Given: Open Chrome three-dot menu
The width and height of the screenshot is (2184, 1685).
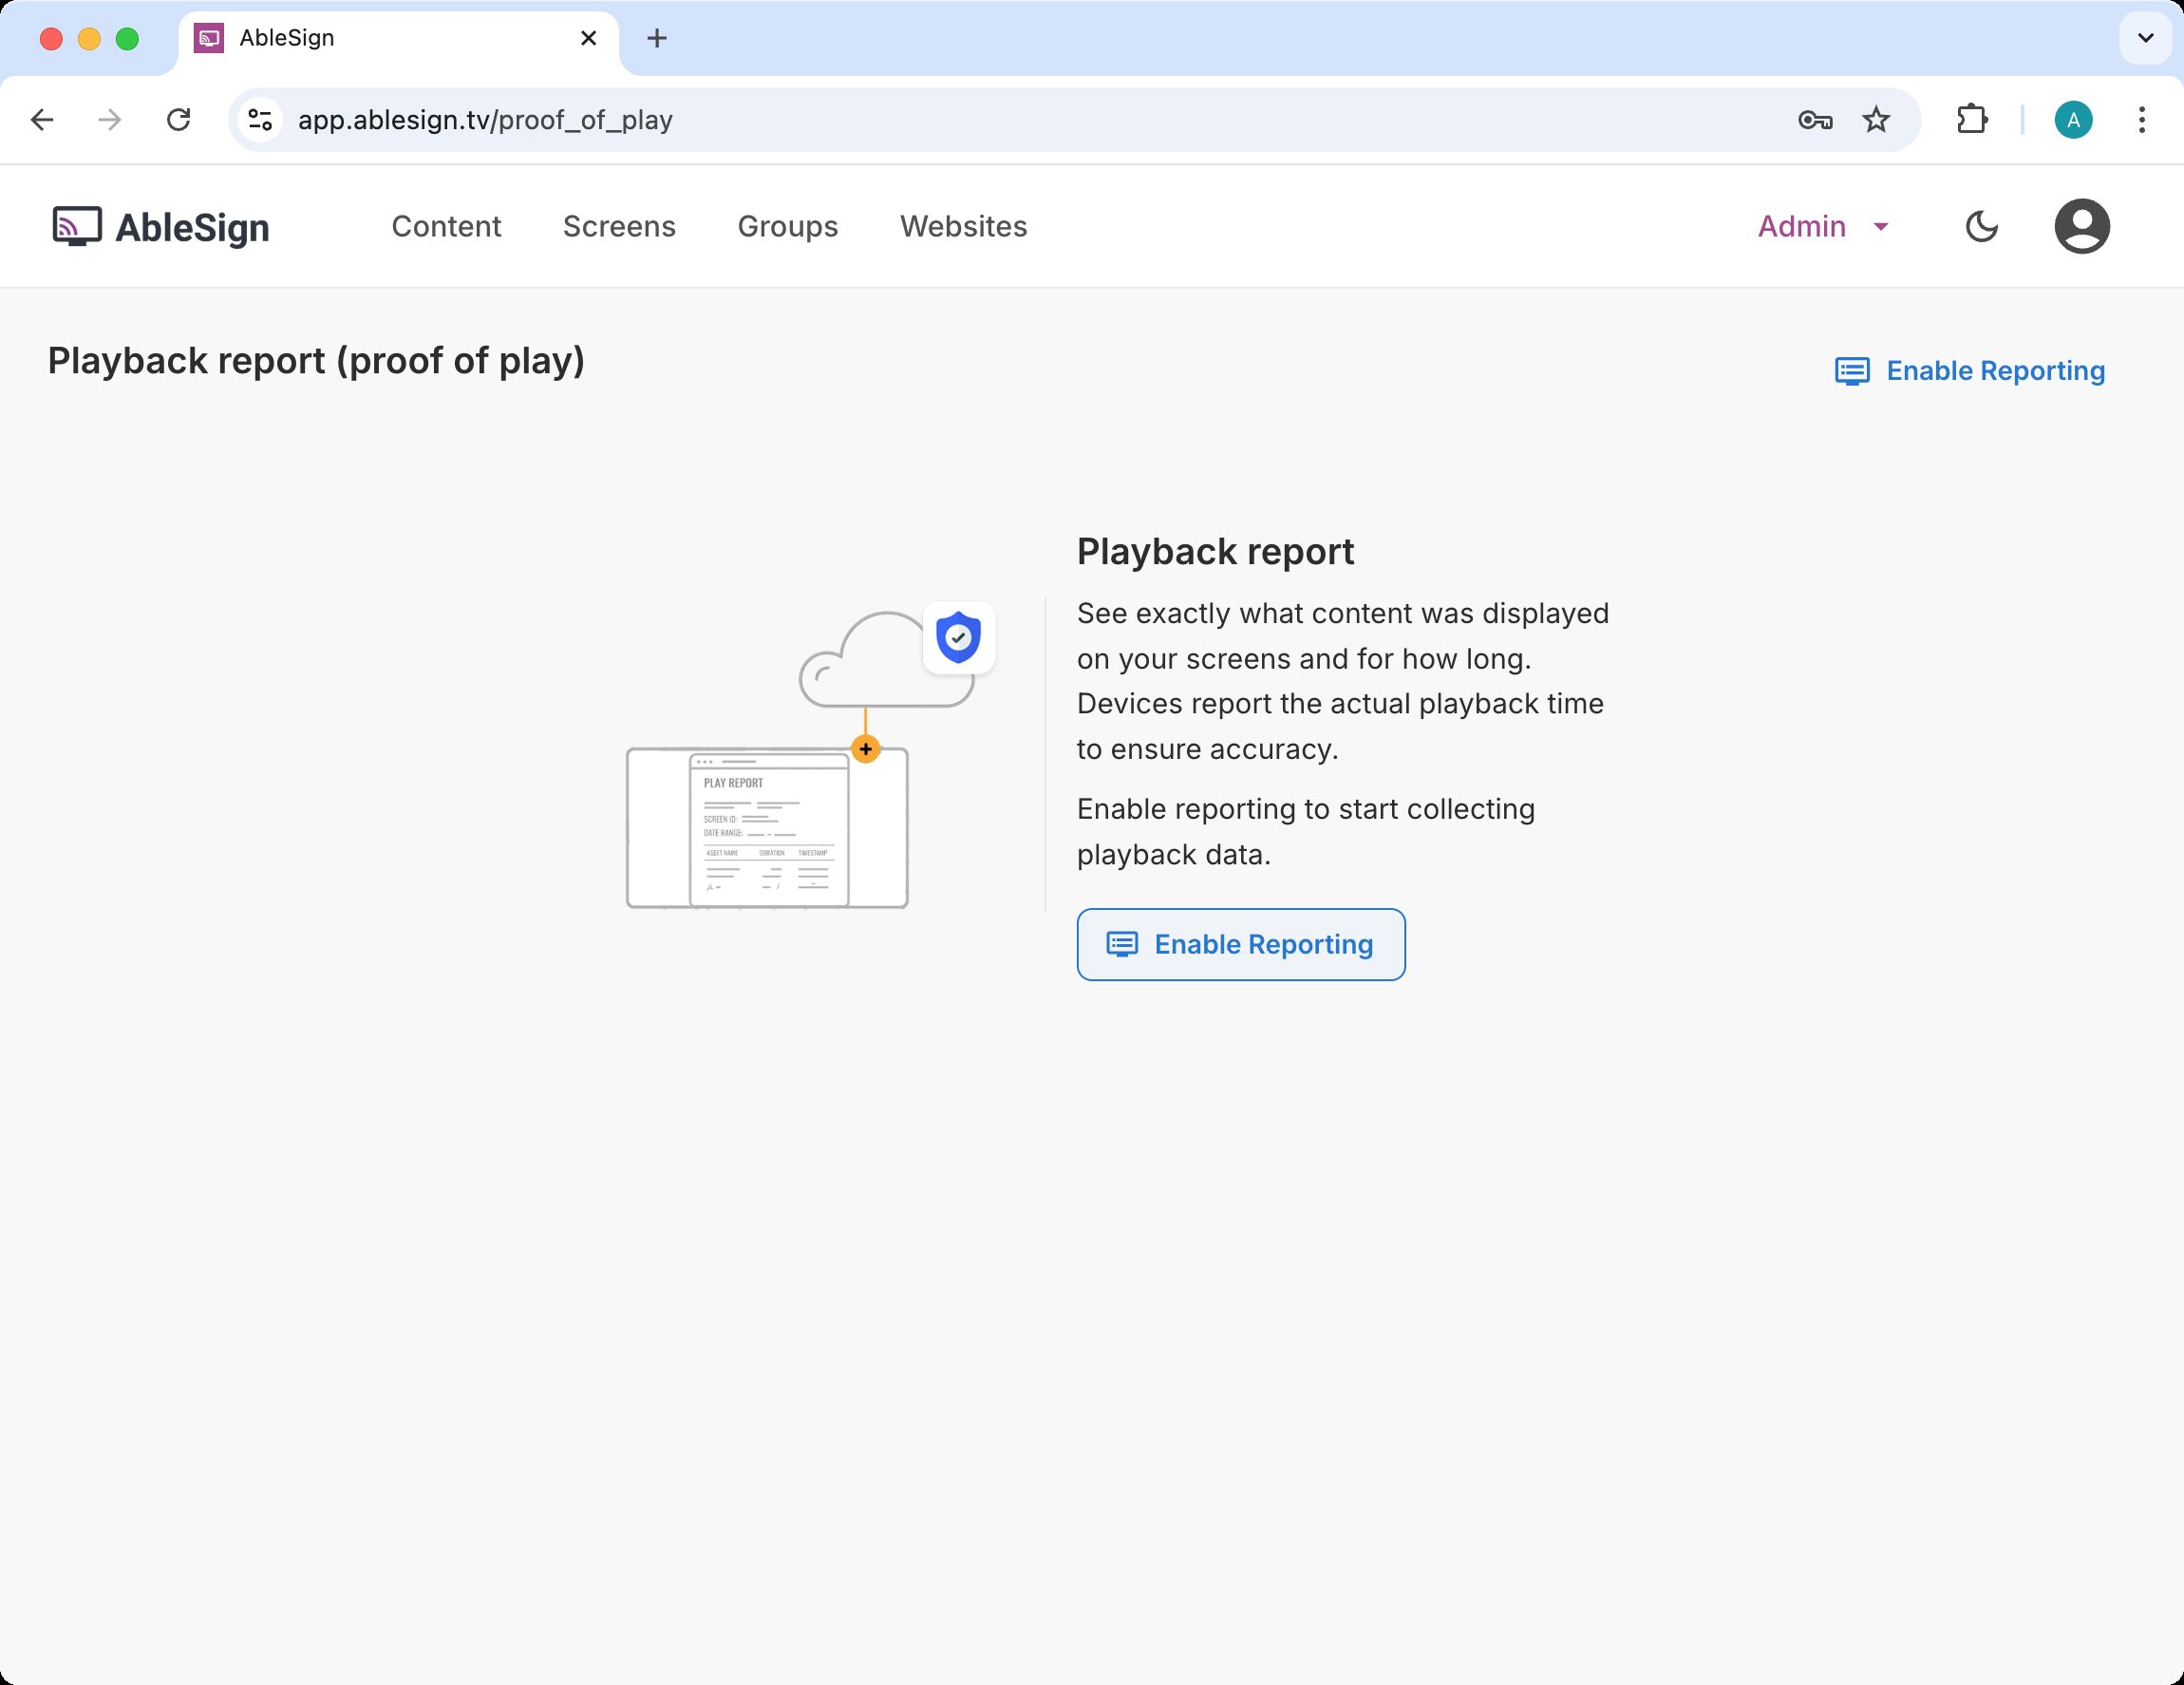Looking at the screenshot, I should pos(2141,120).
